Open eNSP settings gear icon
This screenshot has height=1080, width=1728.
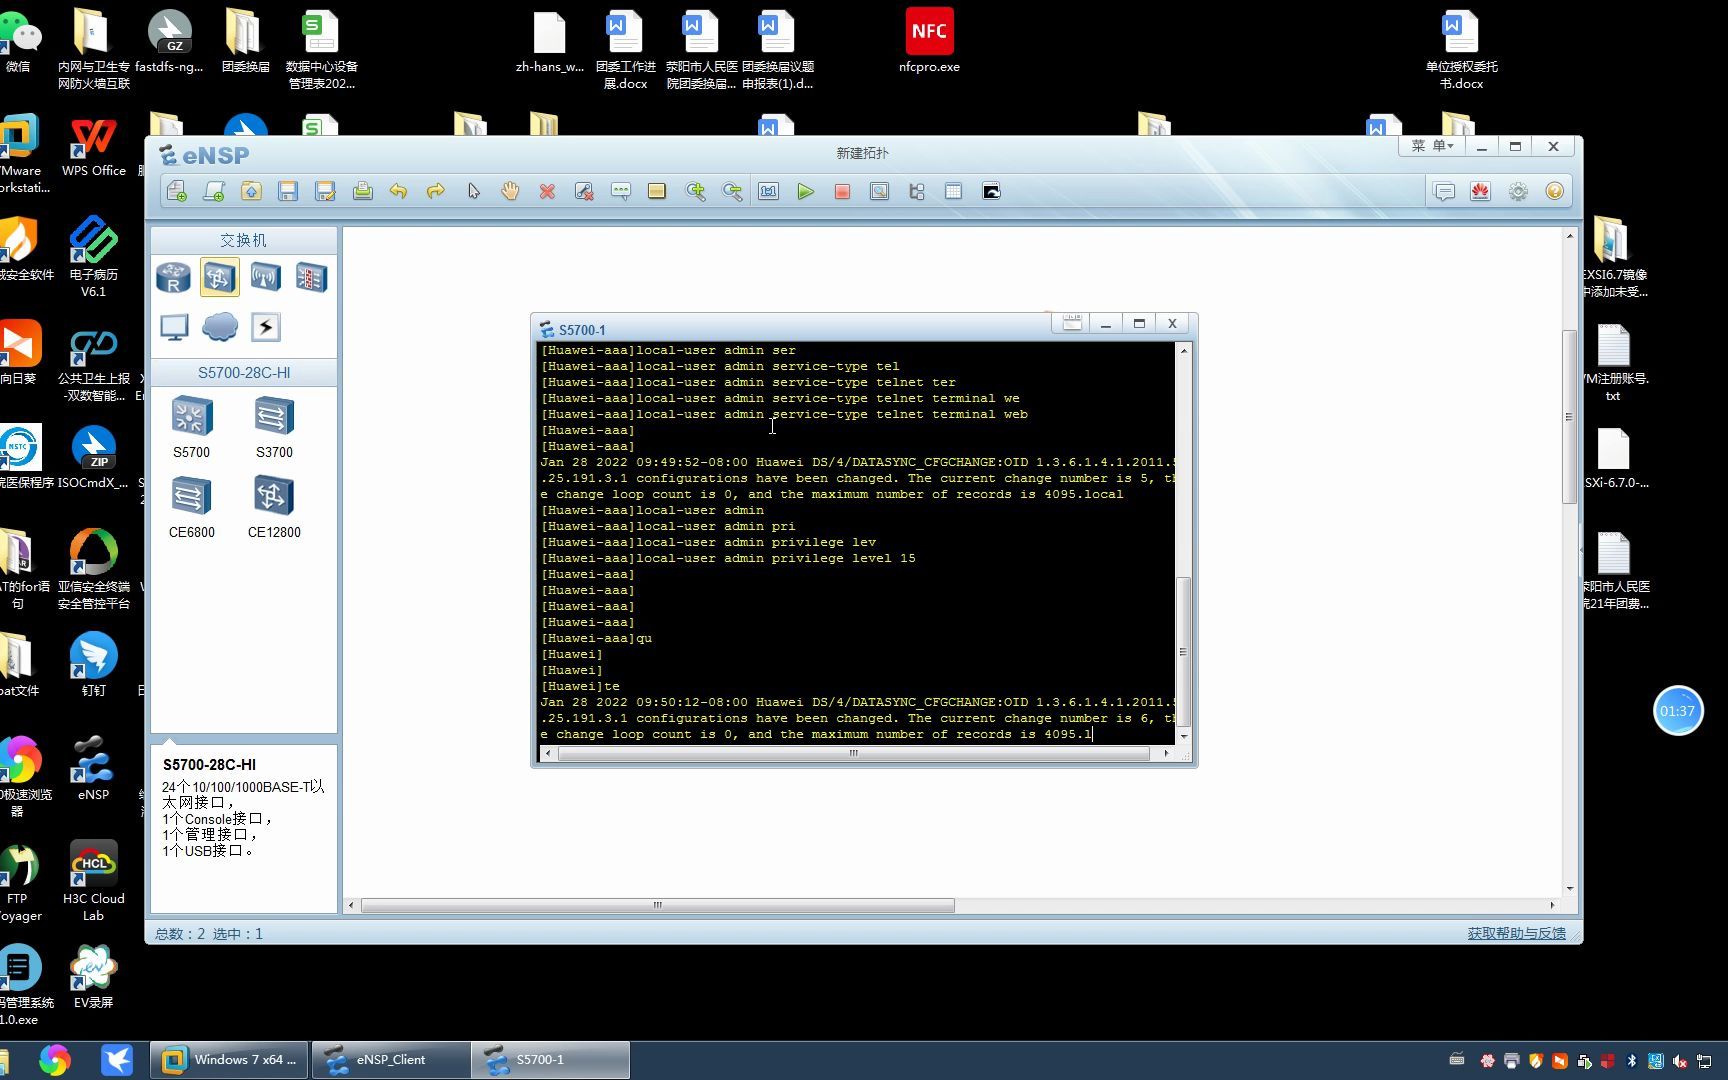tap(1518, 191)
